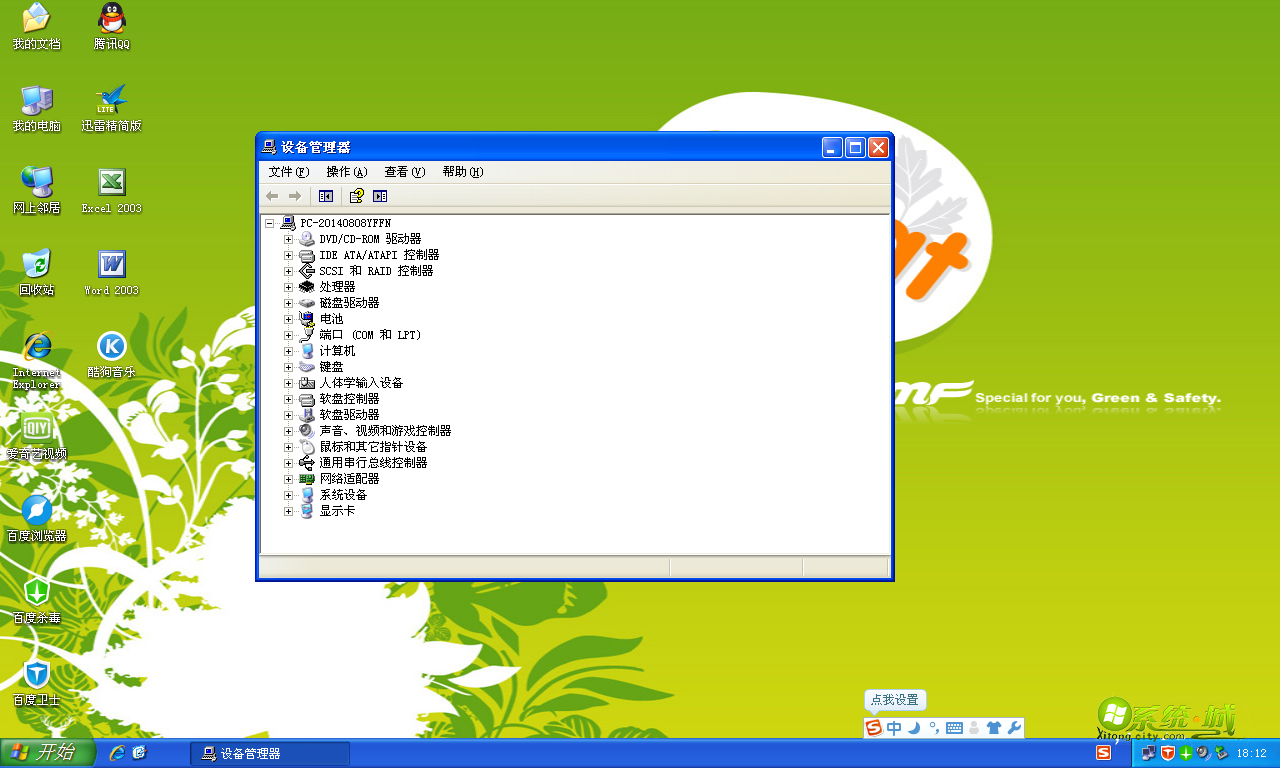Collapse the PC-20140808YFFN root node
Viewport: 1280px width, 768px height.
(x=269, y=223)
